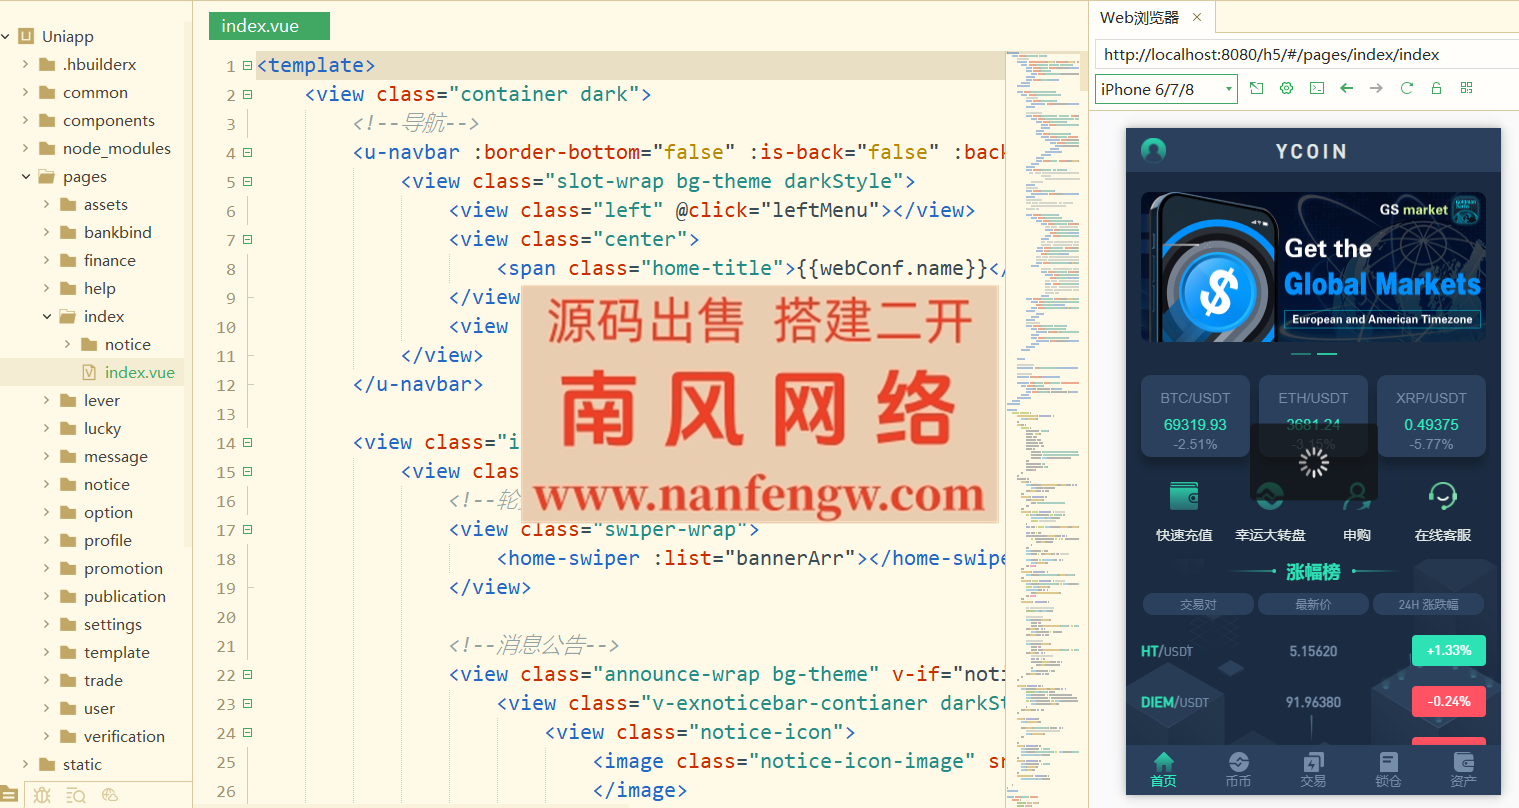1519x808 pixels.
Task: Click the +1.33% button for HT/USDT
Action: tap(1448, 651)
